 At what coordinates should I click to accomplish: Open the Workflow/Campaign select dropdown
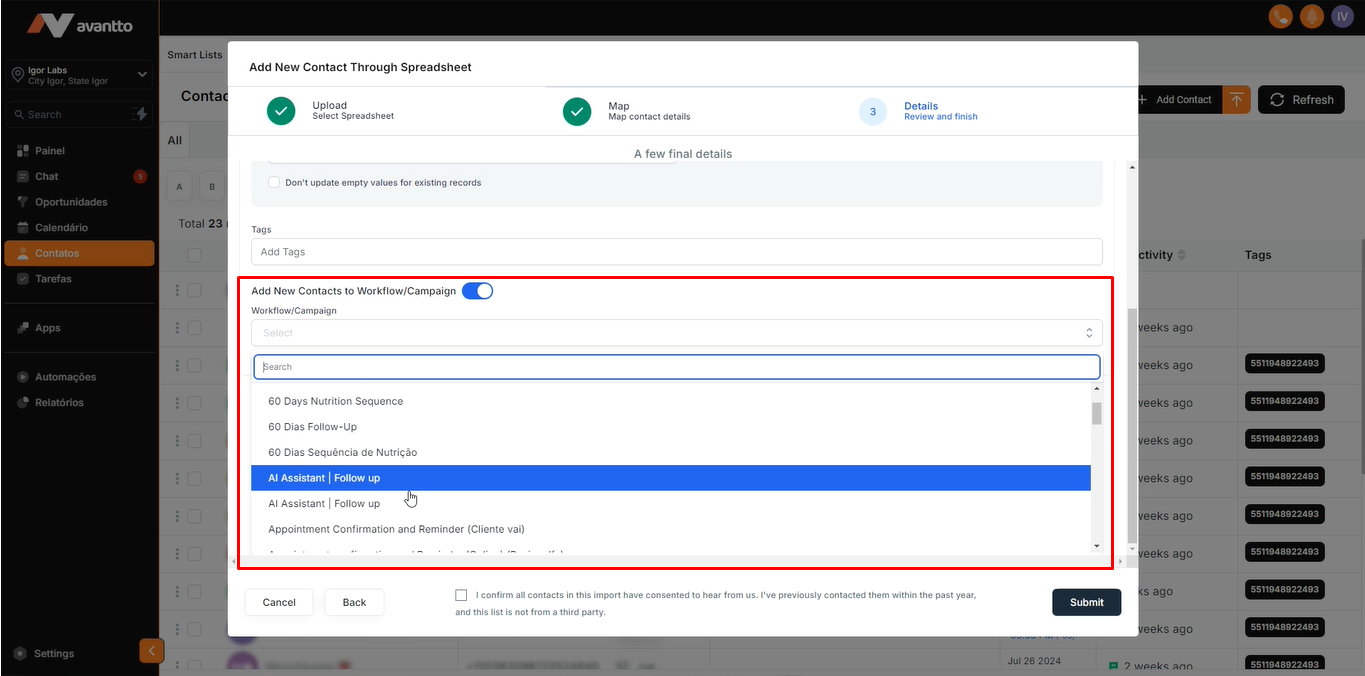point(676,333)
